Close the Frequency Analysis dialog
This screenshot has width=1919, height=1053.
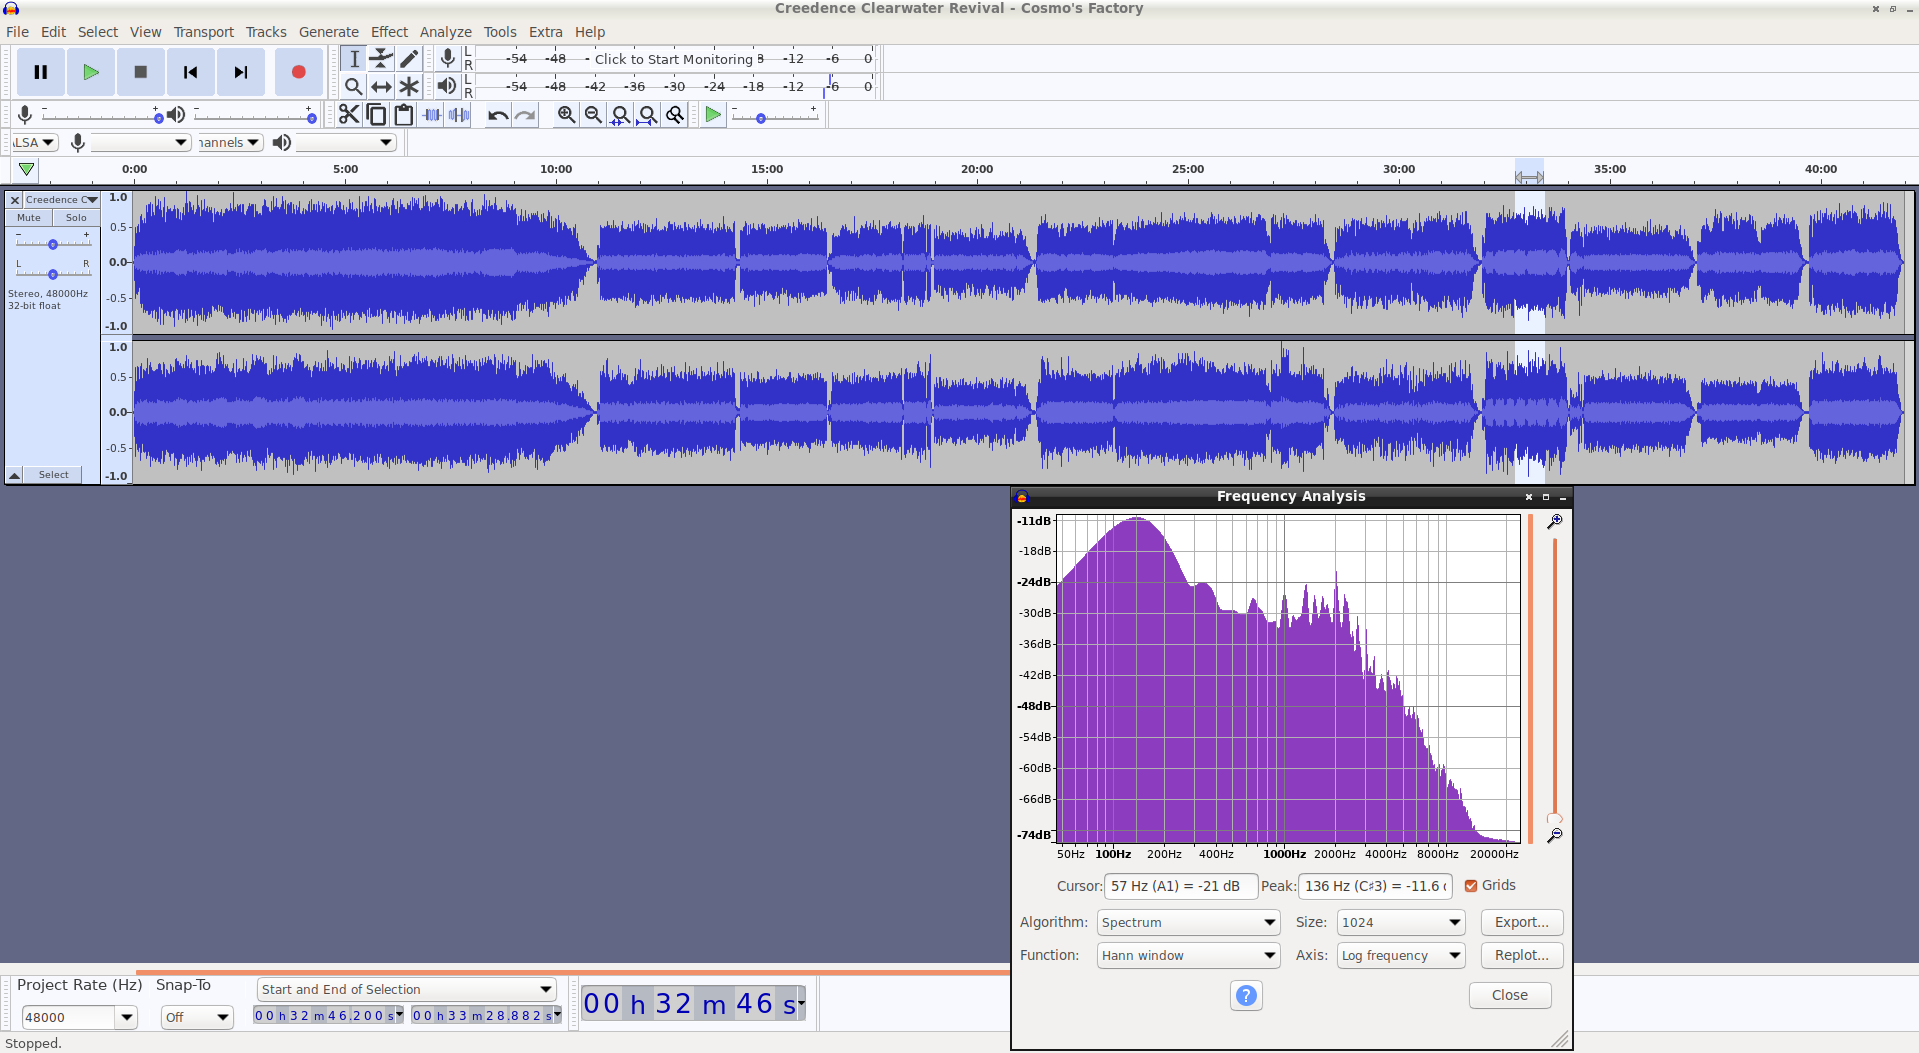coord(1509,995)
